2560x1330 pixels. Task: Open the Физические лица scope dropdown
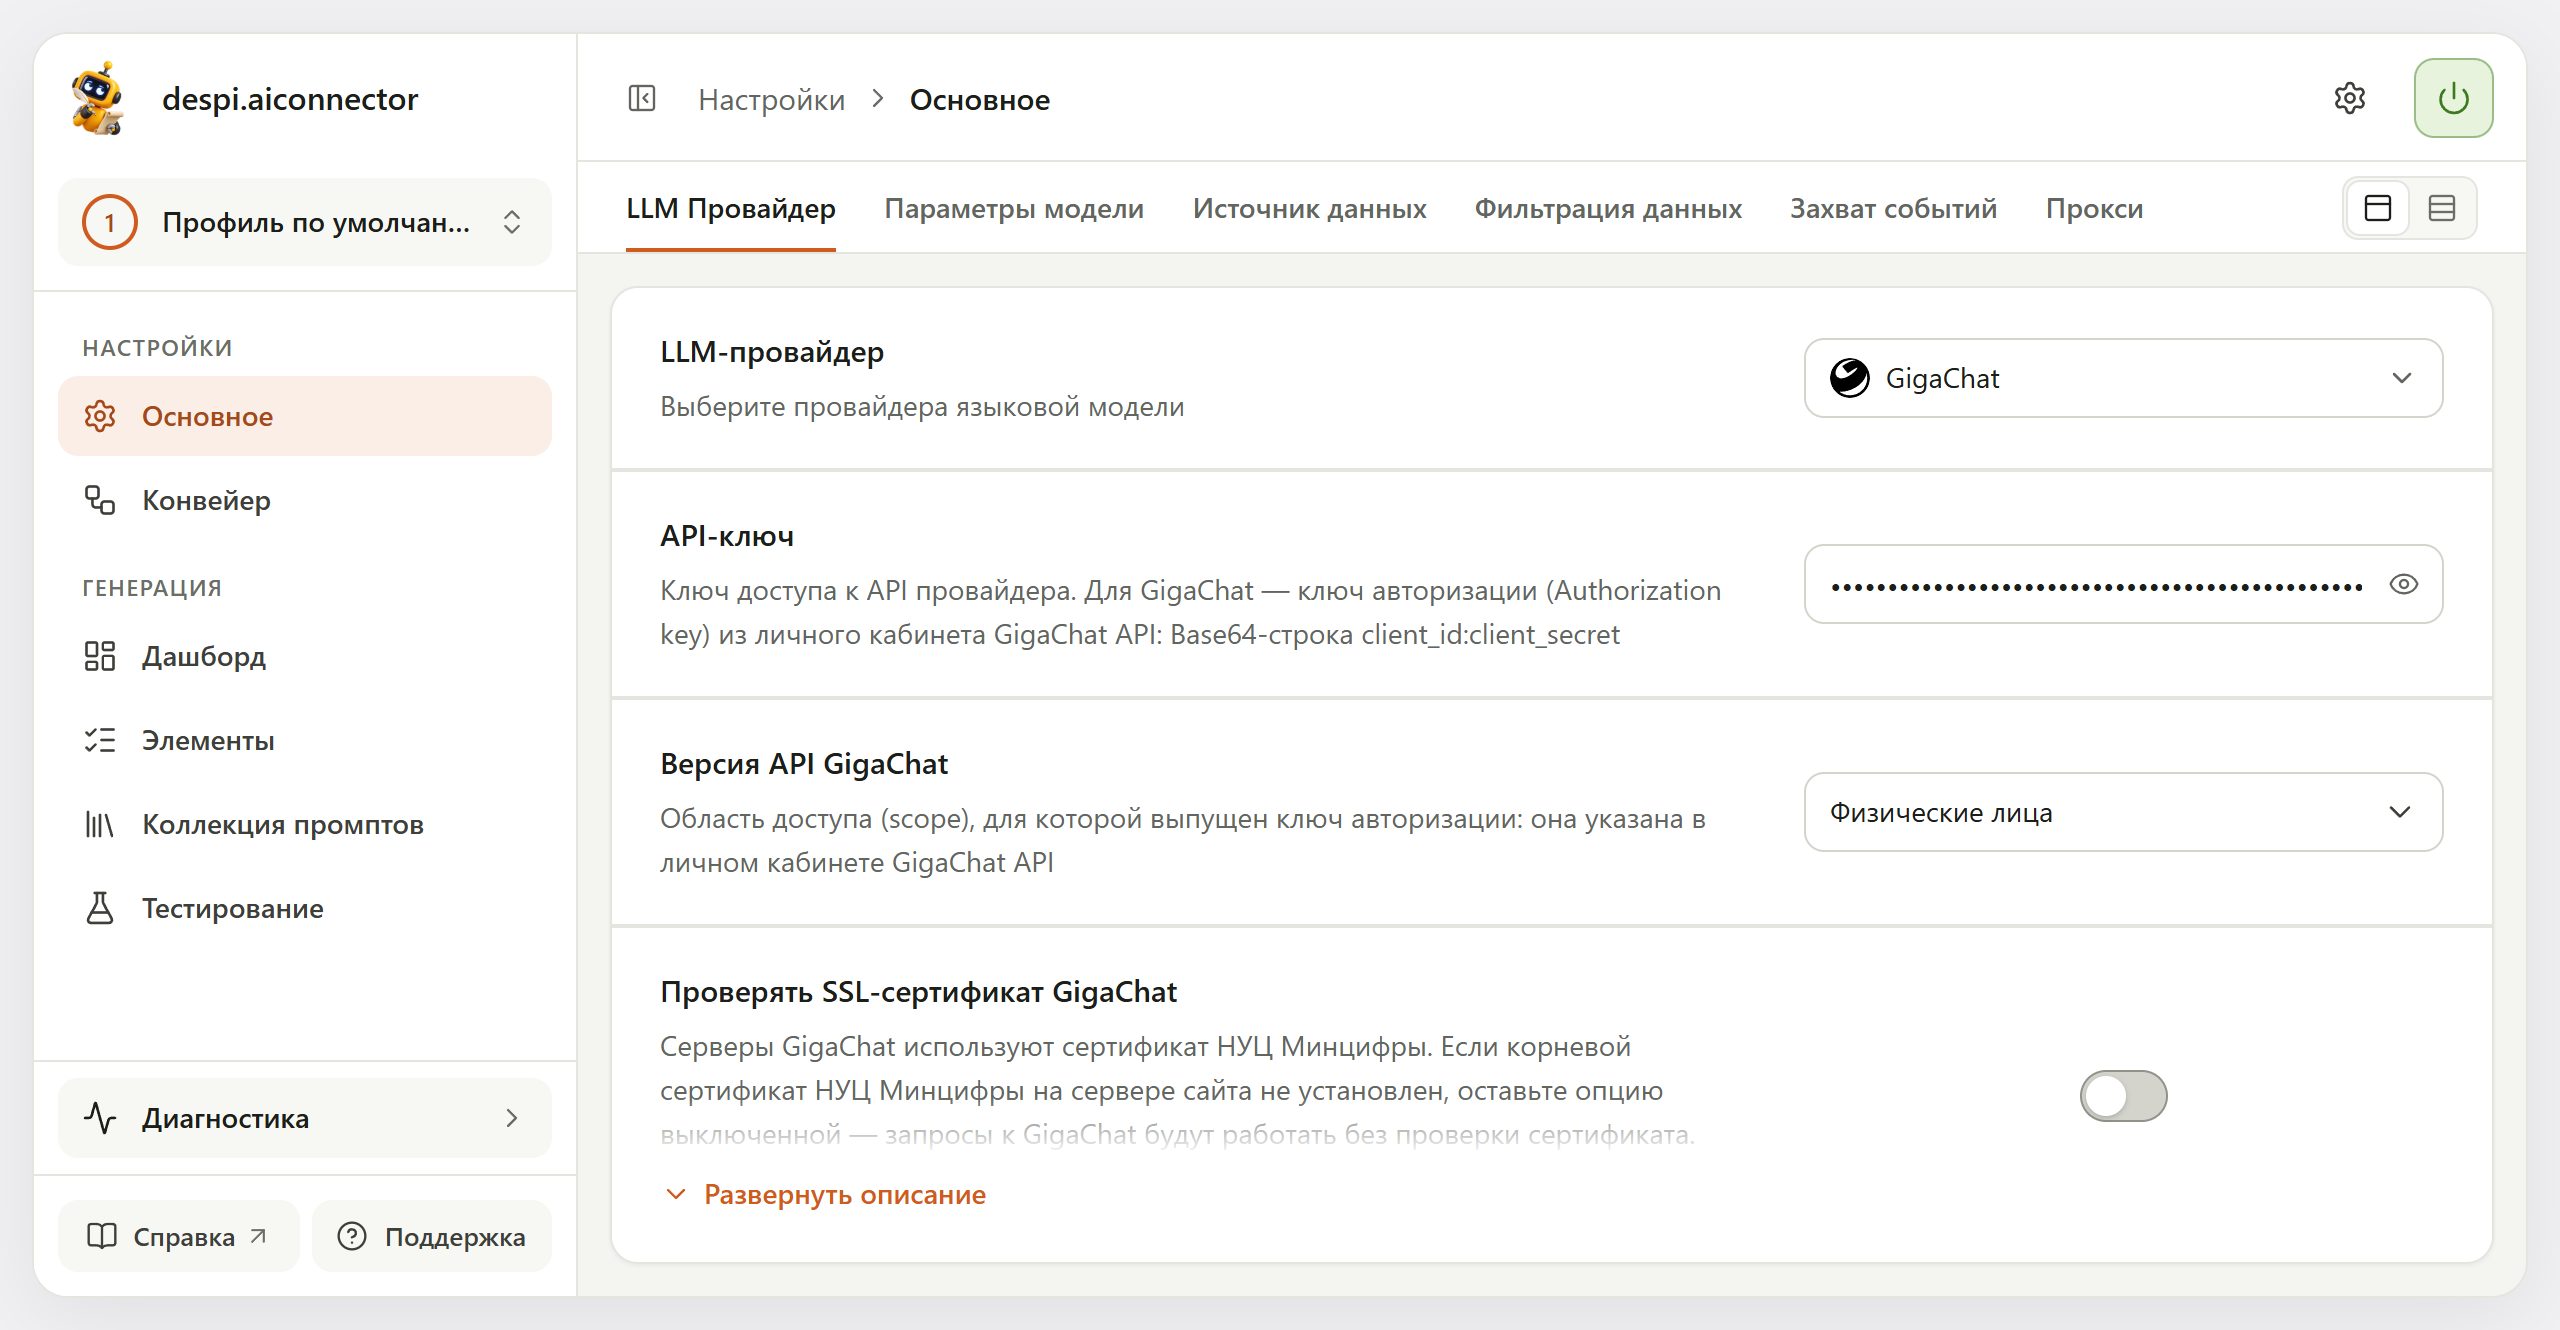(2123, 812)
